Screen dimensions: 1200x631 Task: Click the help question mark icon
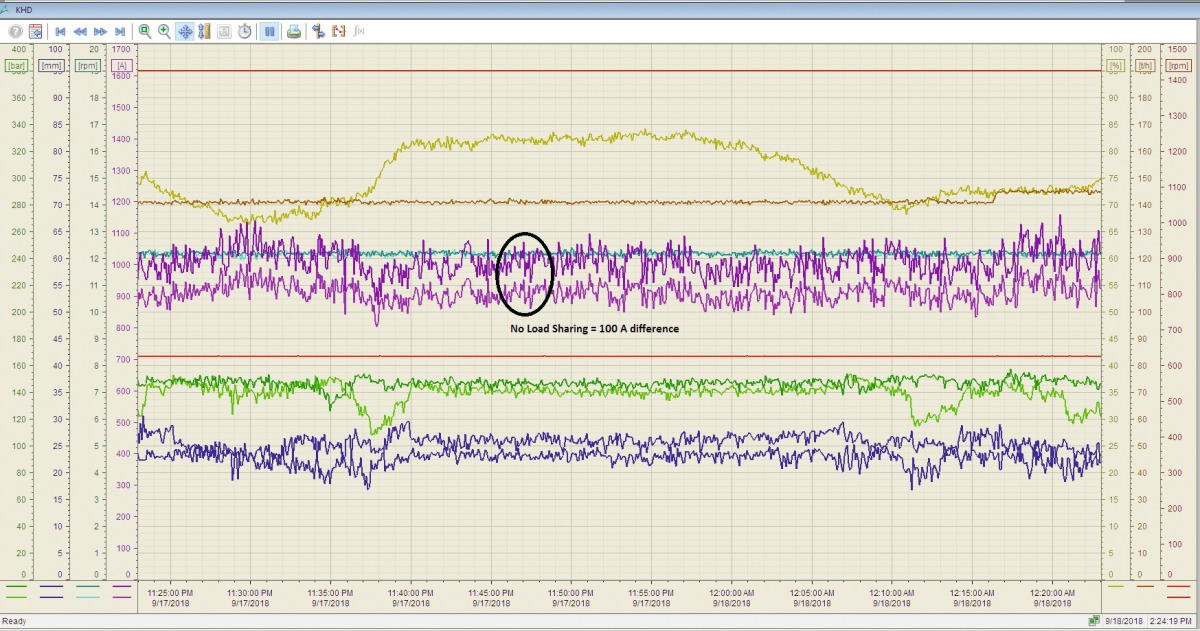pos(16,31)
